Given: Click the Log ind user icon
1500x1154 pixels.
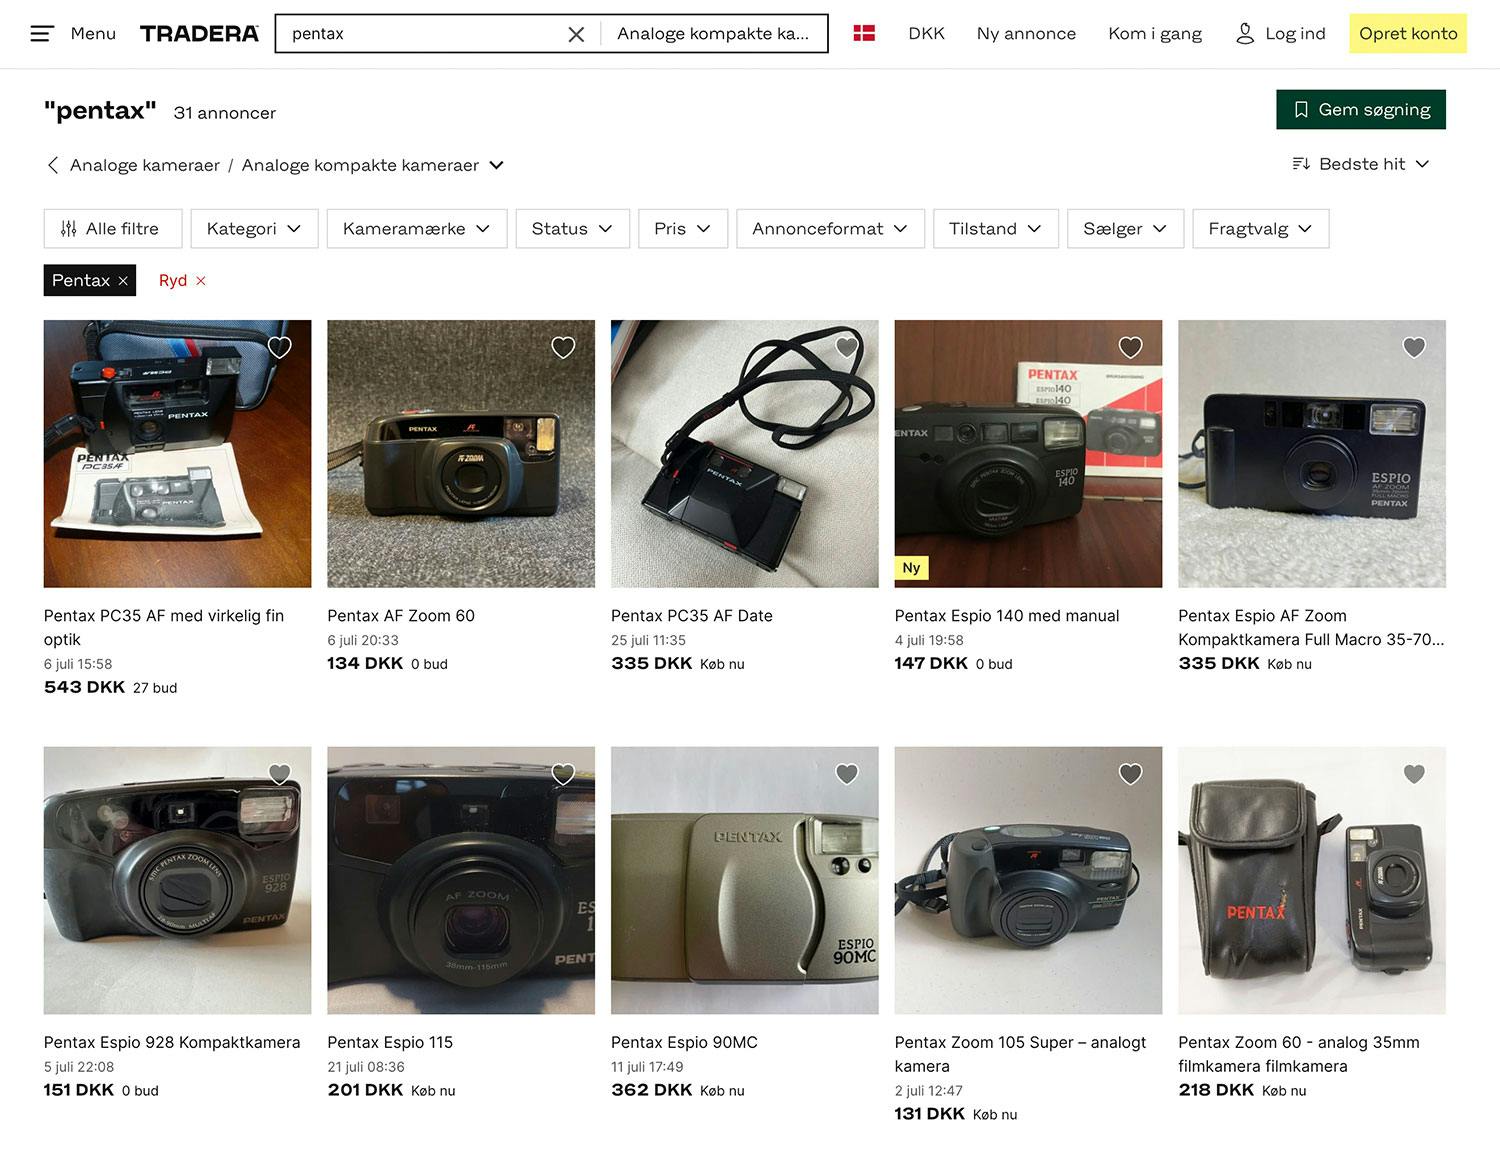Looking at the screenshot, I should pyautogui.click(x=1245, y=33).
